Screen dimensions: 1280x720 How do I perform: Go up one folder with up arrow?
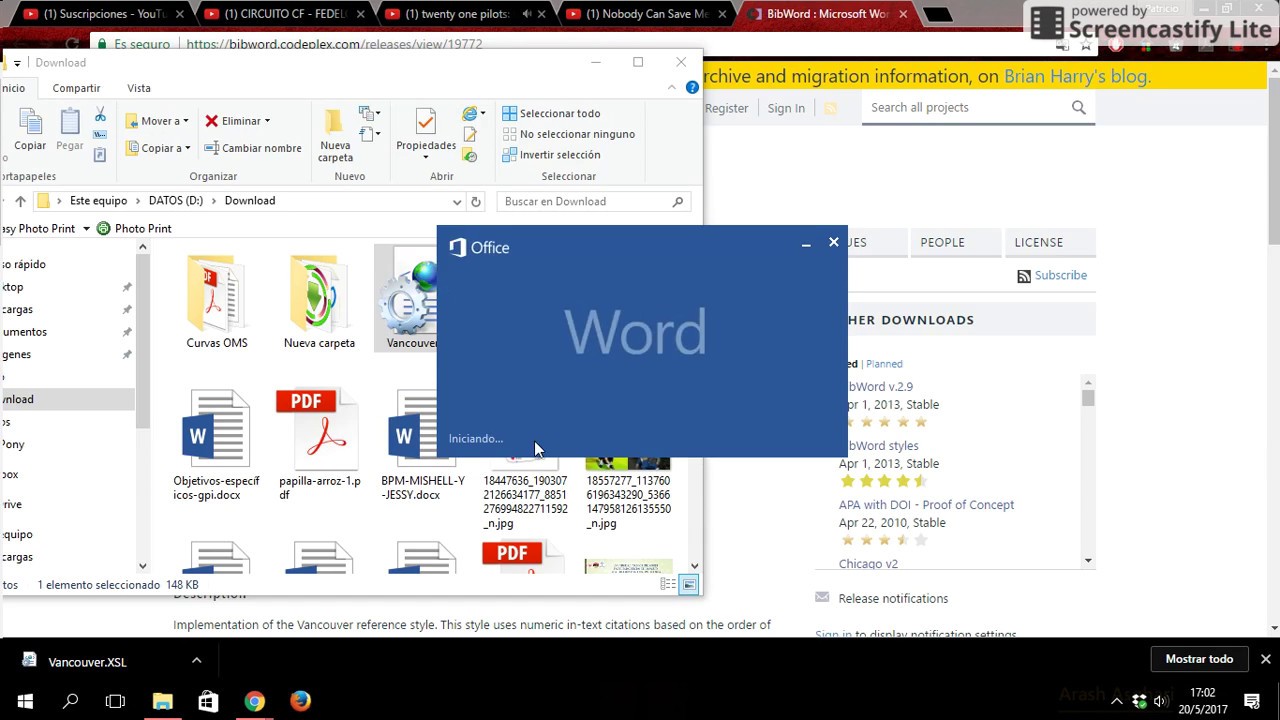click(20, 201)
